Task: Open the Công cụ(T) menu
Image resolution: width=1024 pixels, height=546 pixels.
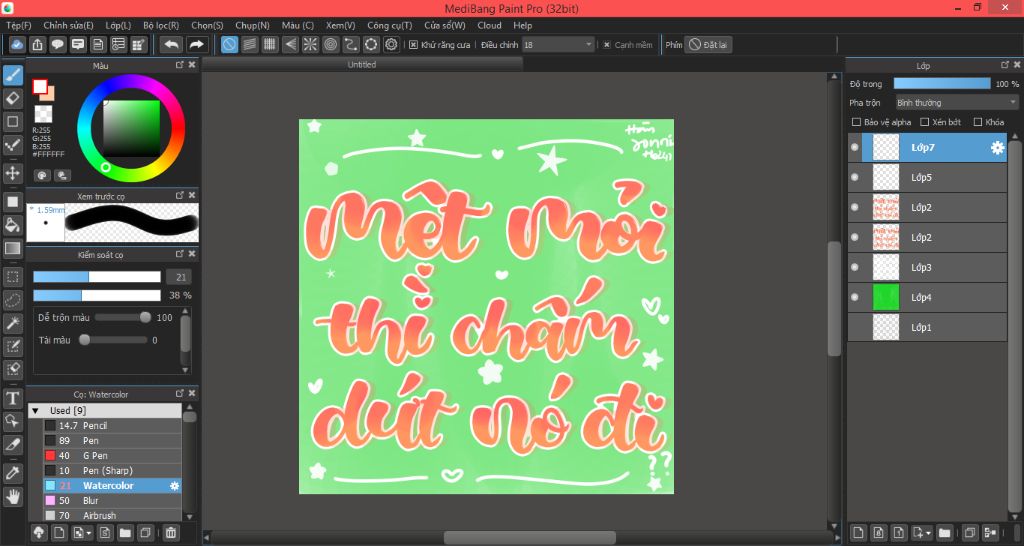Action: [390, 25]
